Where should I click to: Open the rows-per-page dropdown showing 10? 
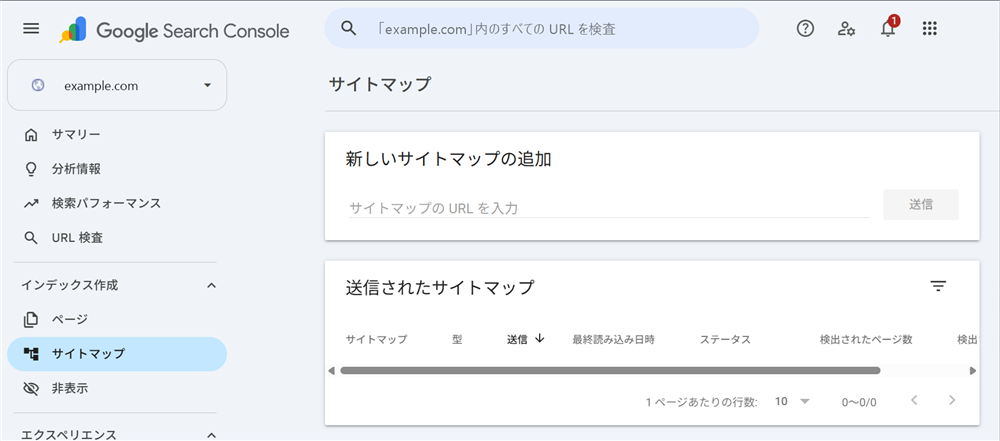tap(791, 401)
